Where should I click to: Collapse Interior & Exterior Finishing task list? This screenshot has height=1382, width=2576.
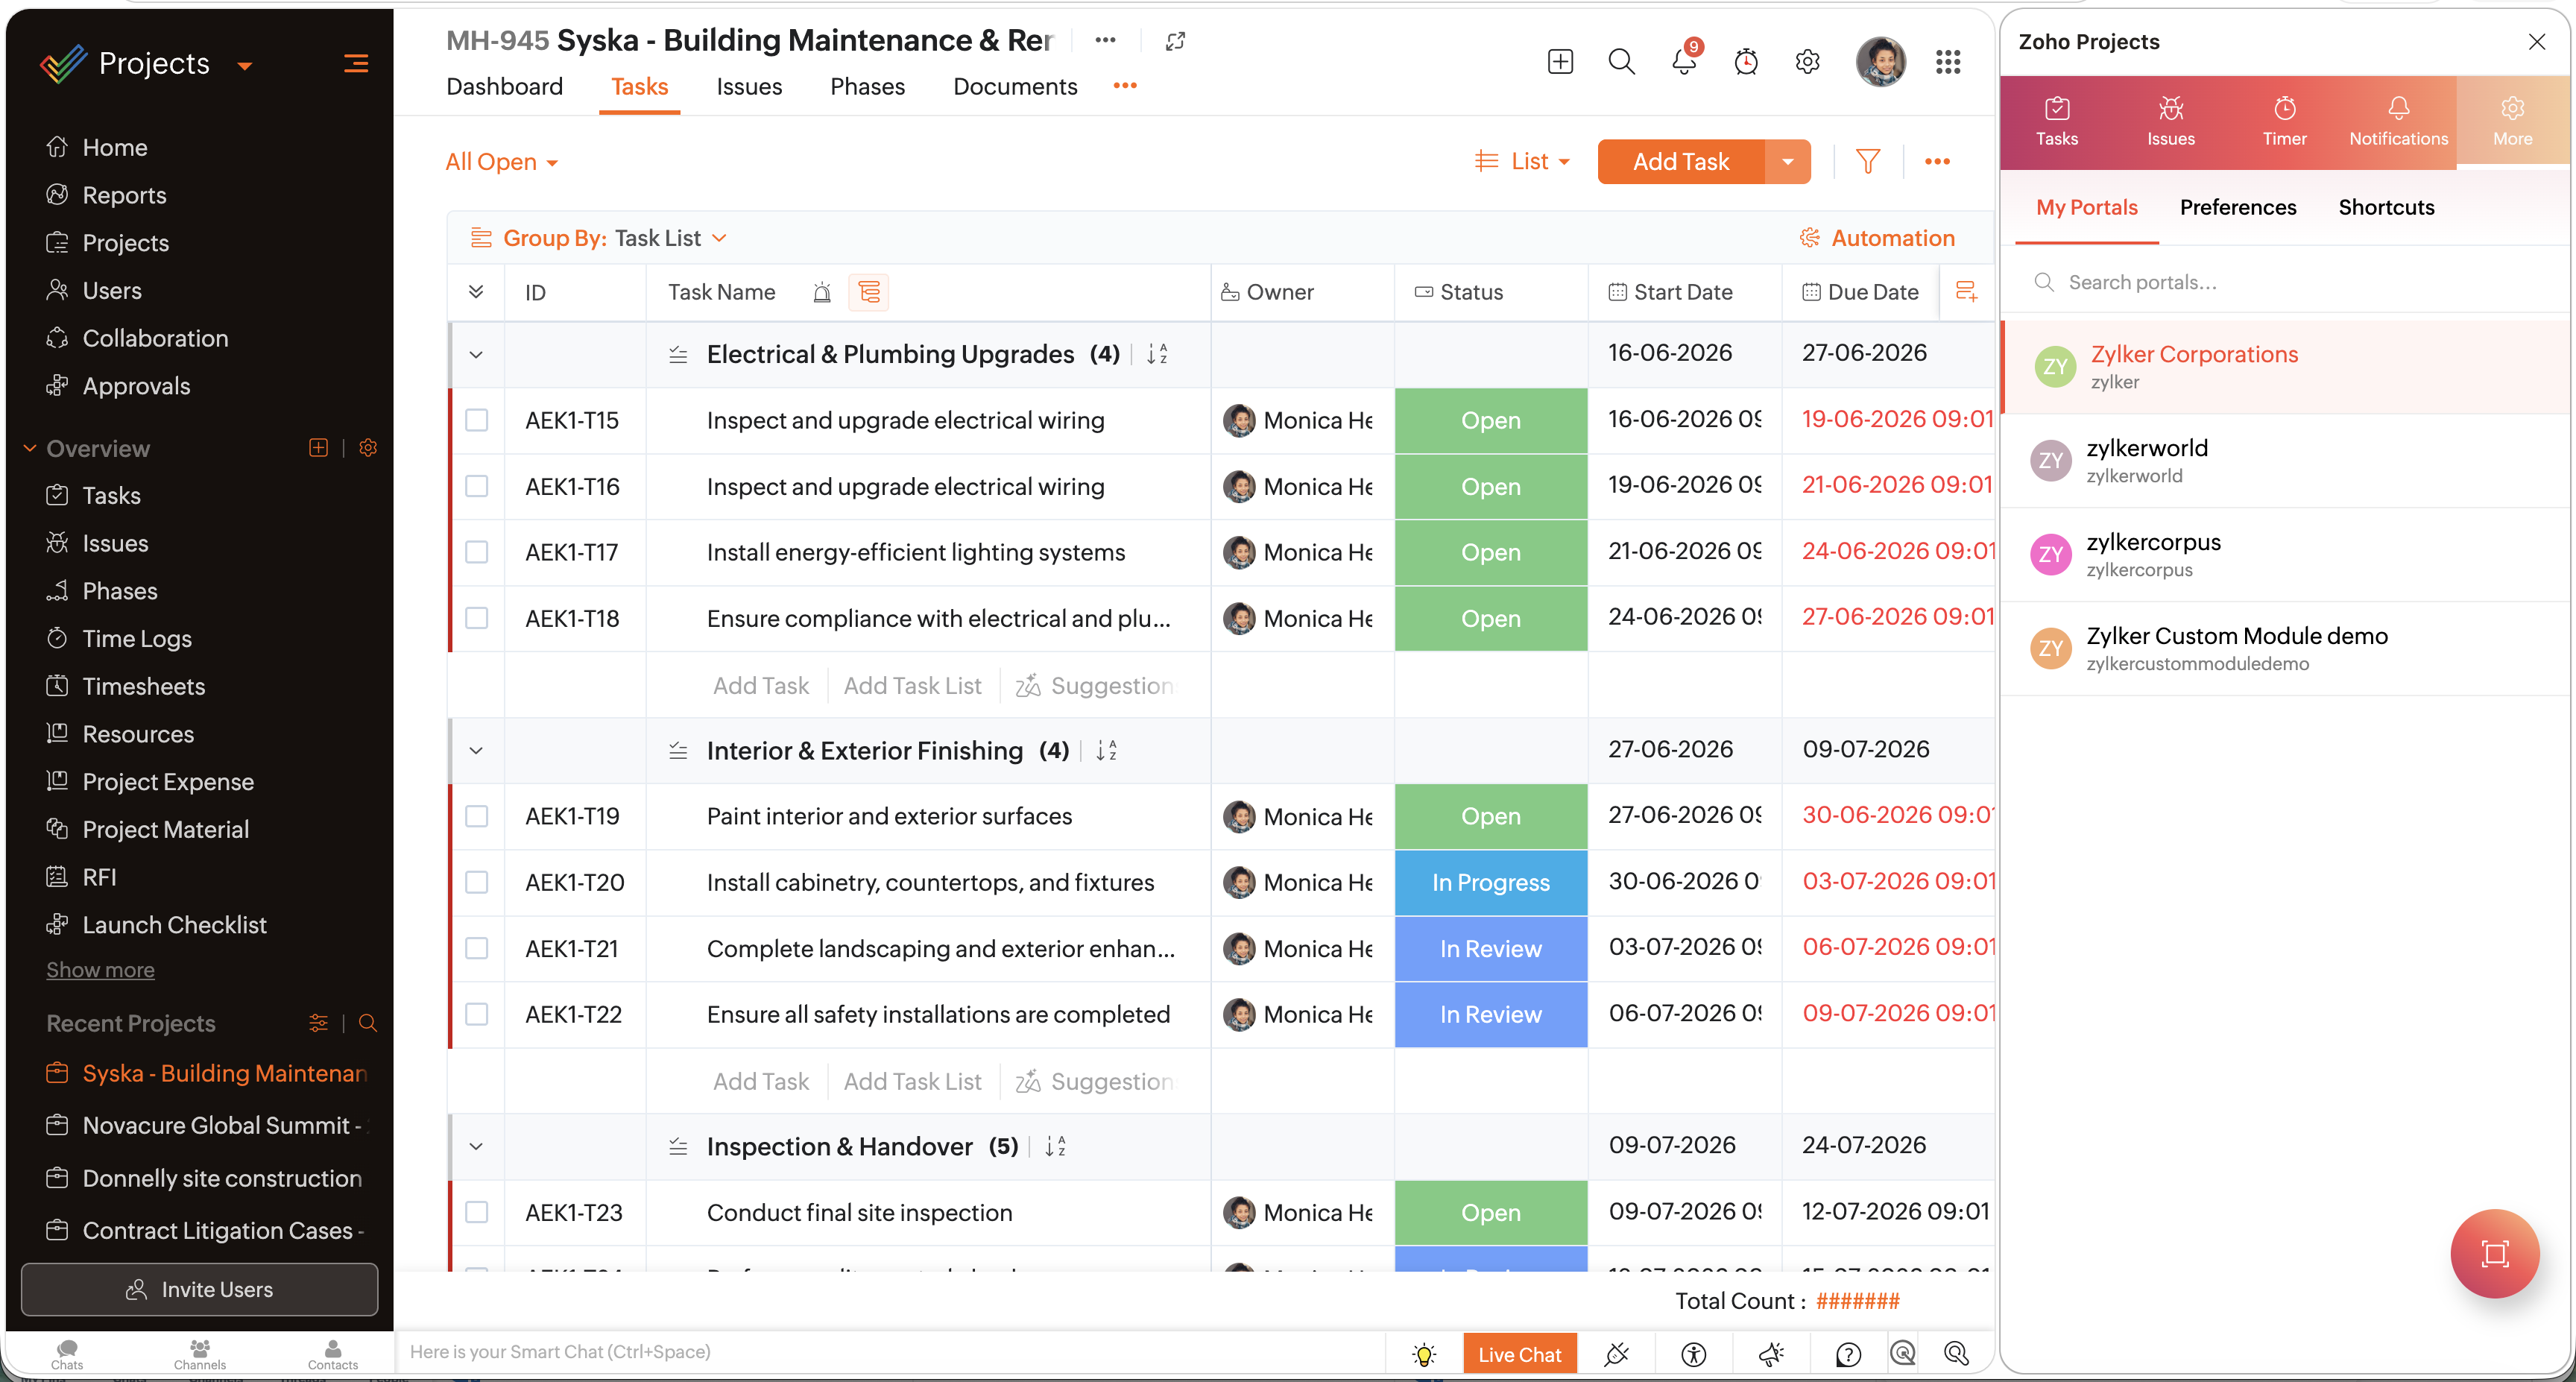point(476,751)
